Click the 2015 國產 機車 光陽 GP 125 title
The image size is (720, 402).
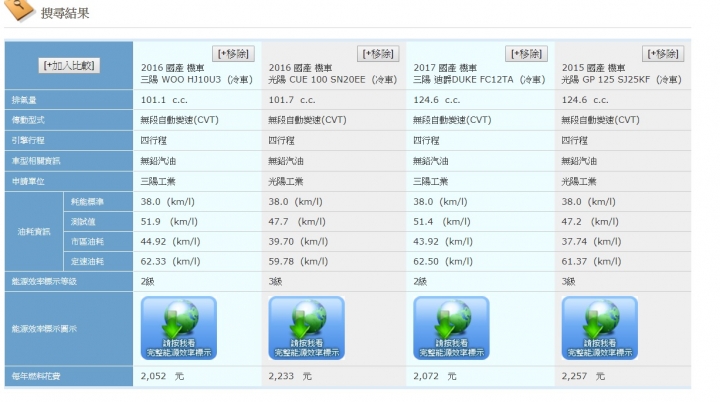[x=621, y=74]
